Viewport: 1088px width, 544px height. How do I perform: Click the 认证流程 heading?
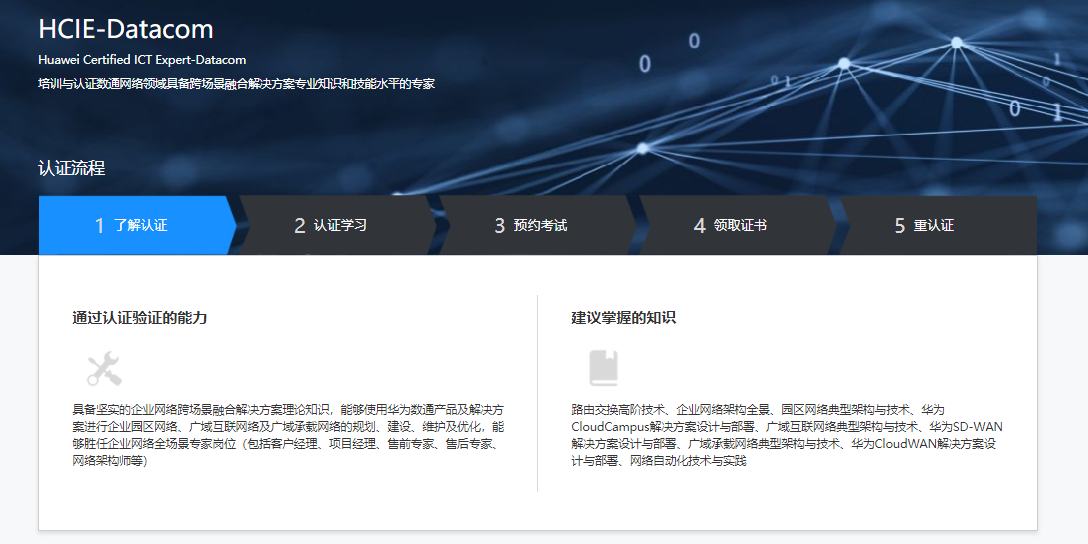tap(71, 169)
